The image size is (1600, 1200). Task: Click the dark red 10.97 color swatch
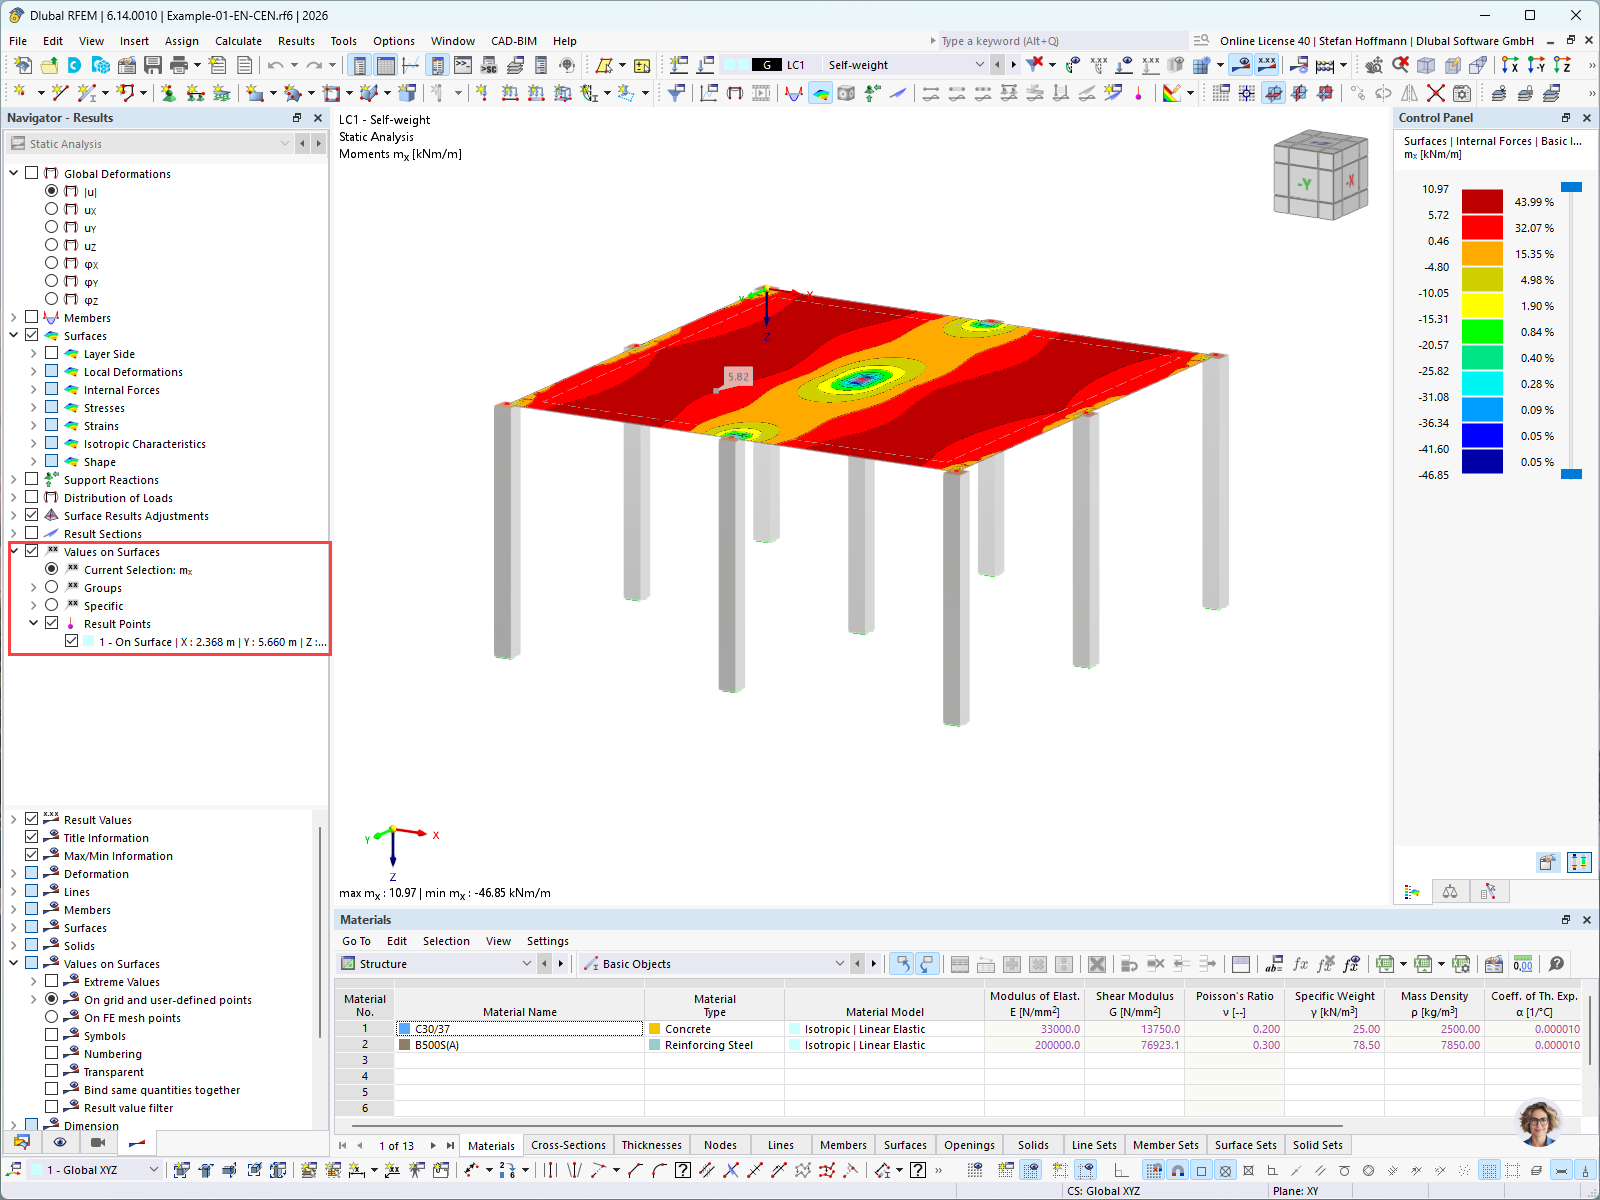tap(1482, 201)
